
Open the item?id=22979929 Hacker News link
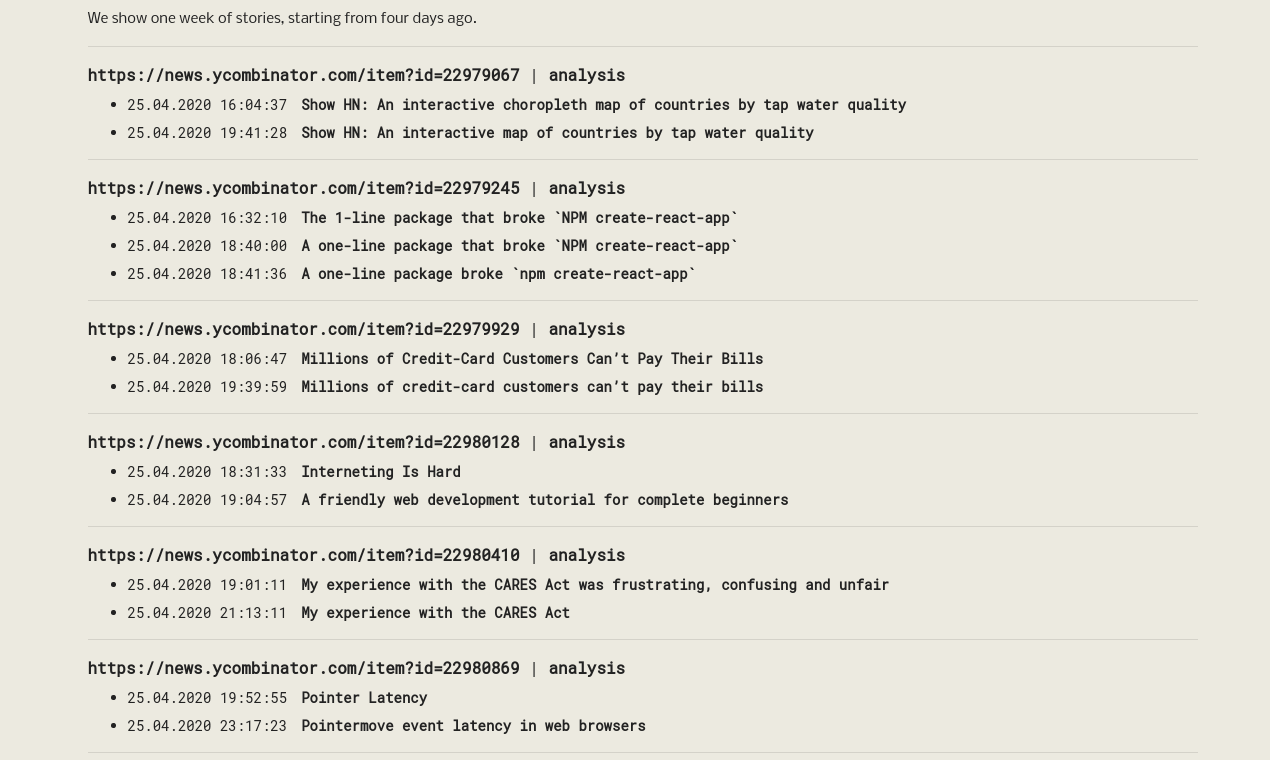tap(303, 329)
